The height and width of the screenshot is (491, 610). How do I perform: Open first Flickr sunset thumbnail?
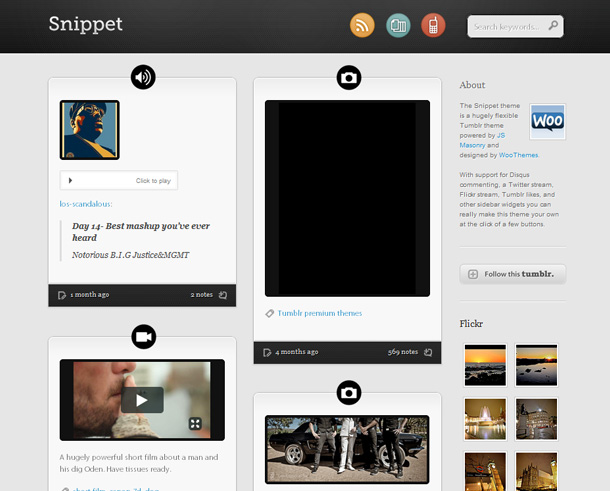tap(485, 365)
